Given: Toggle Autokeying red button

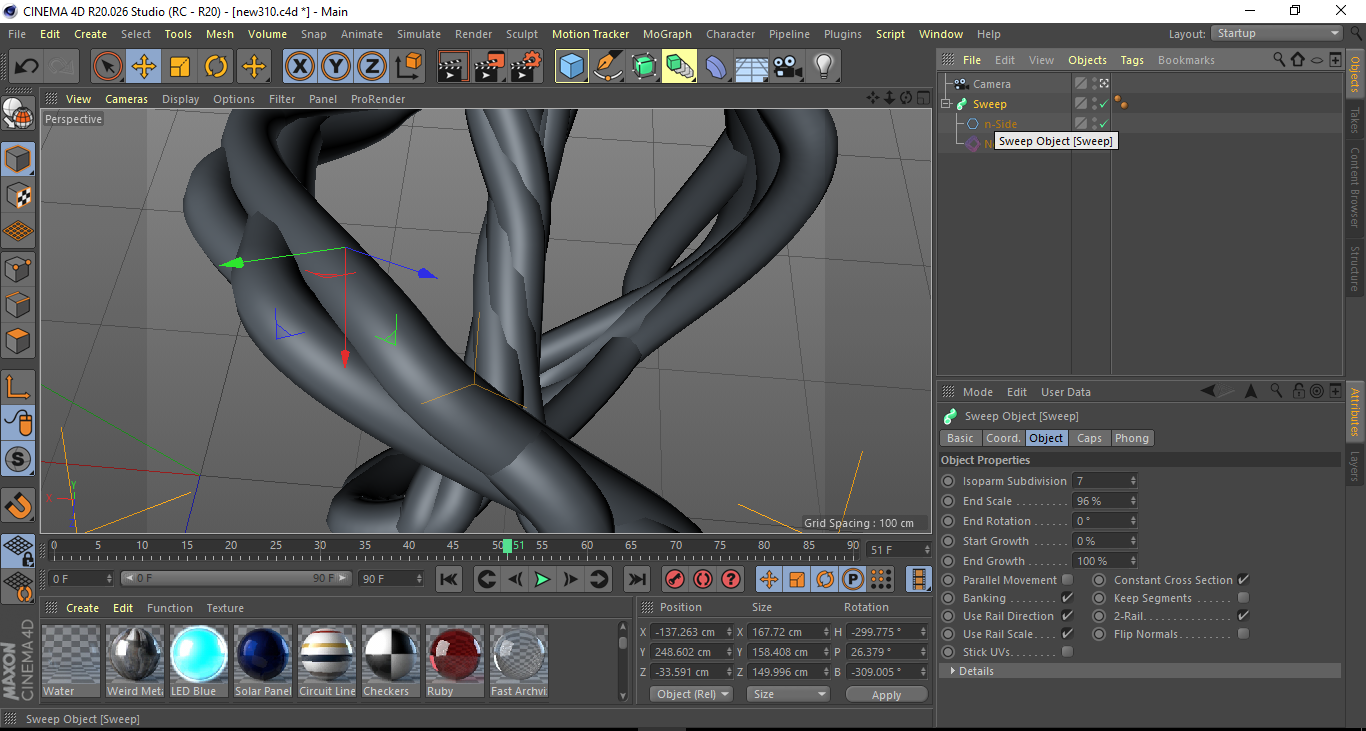Looking at the screenshot, I should pos(703,579).
